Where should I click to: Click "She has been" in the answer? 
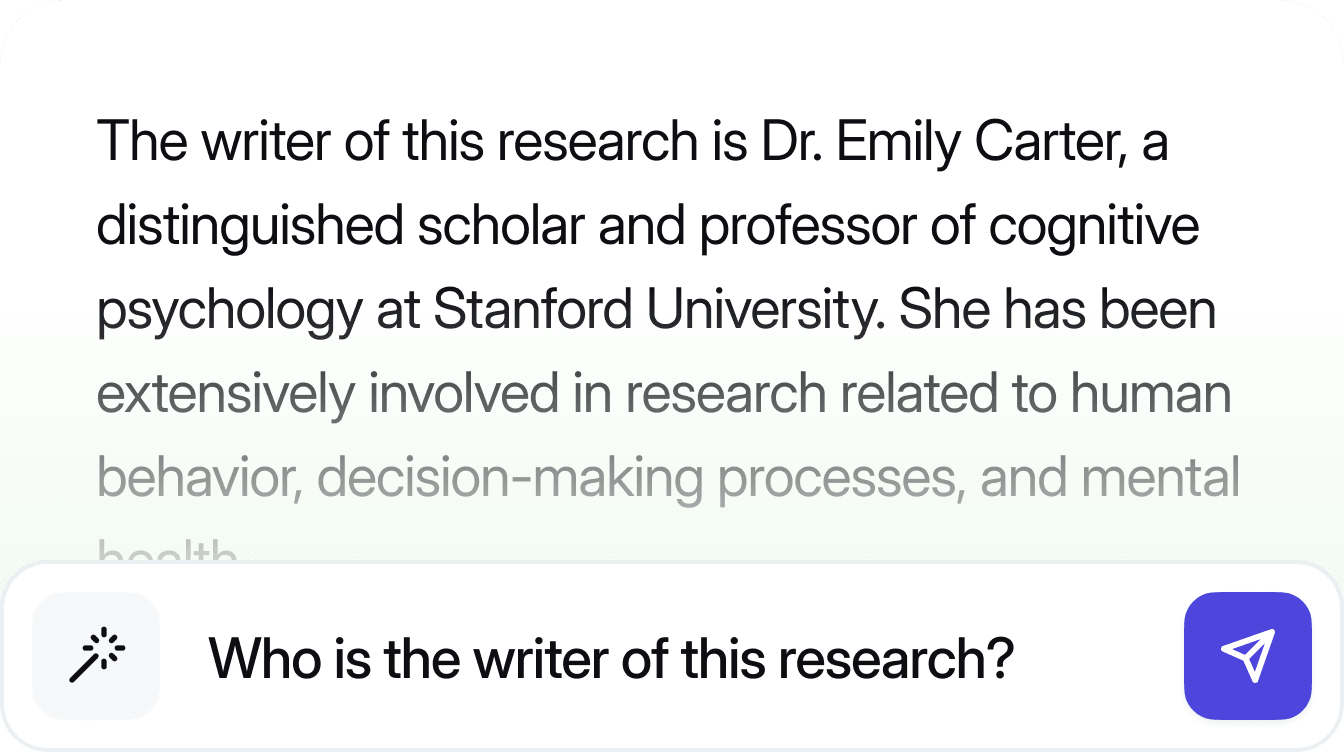click(x=1057, y=310)
